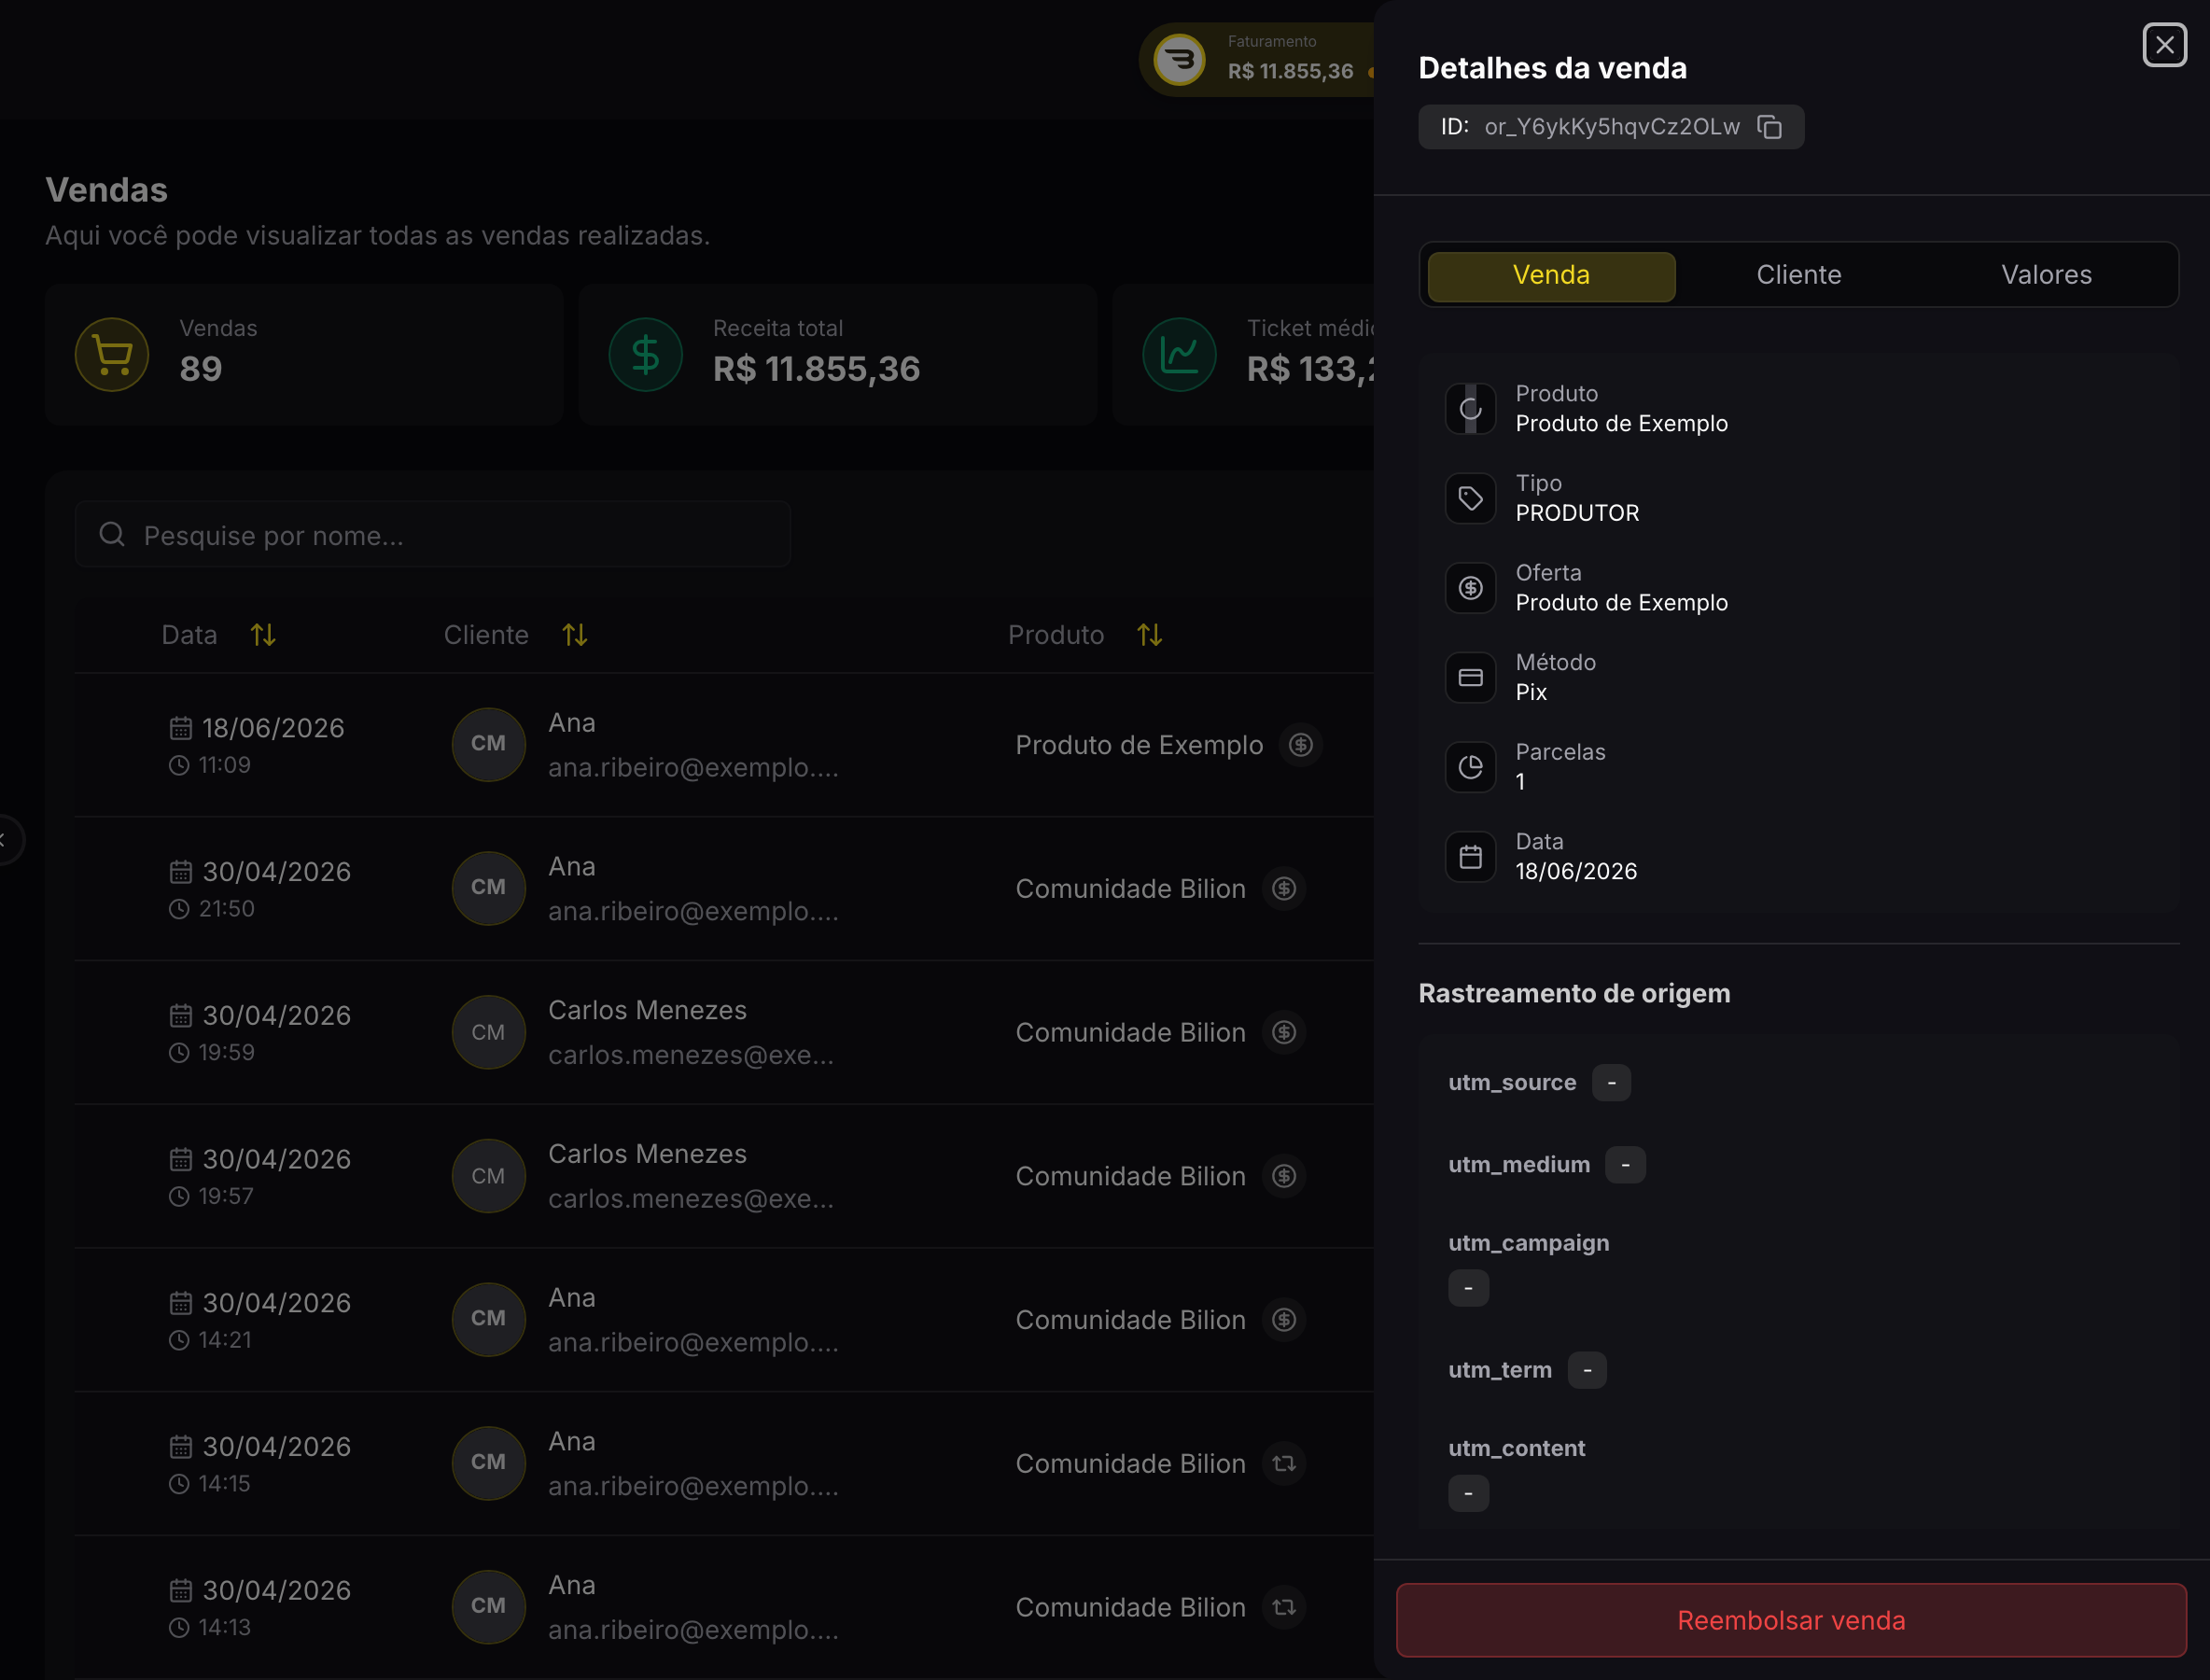Click dollar icon beside Produto de Exemplo row
The image size is (2210, 1680).
pos(1301,745)
